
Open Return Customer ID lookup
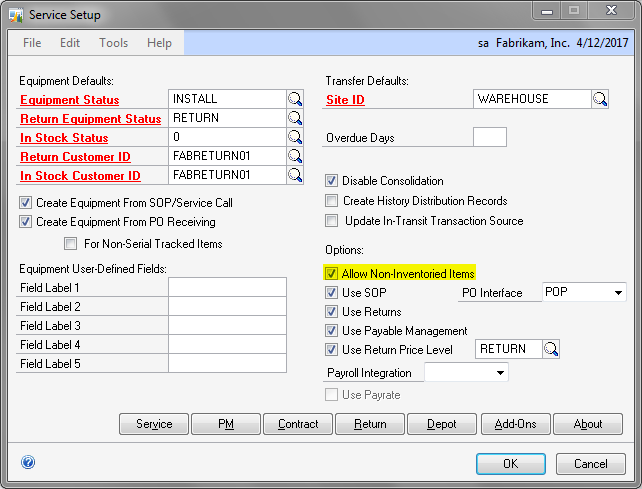pos(295,156)
